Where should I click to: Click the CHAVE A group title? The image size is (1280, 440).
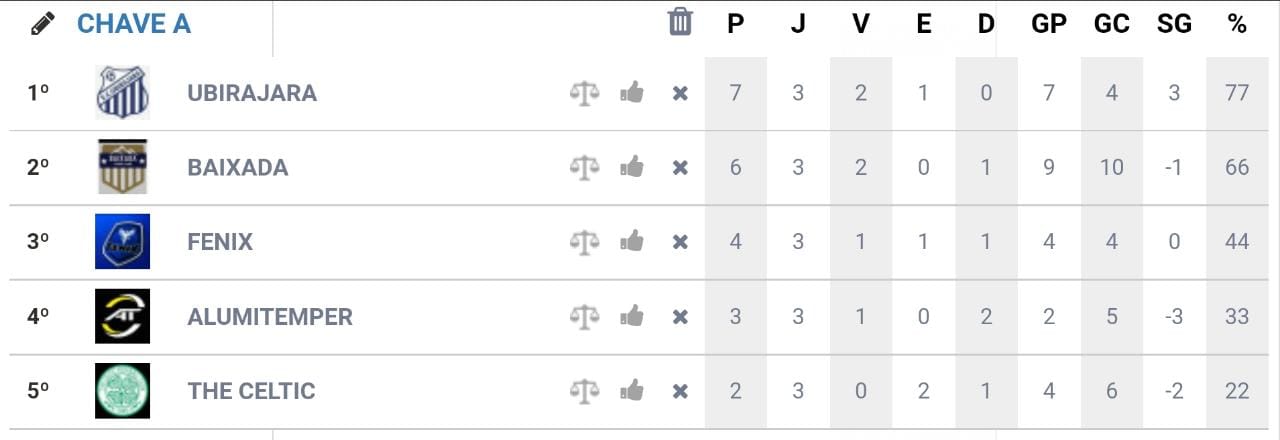click(133, 24)
